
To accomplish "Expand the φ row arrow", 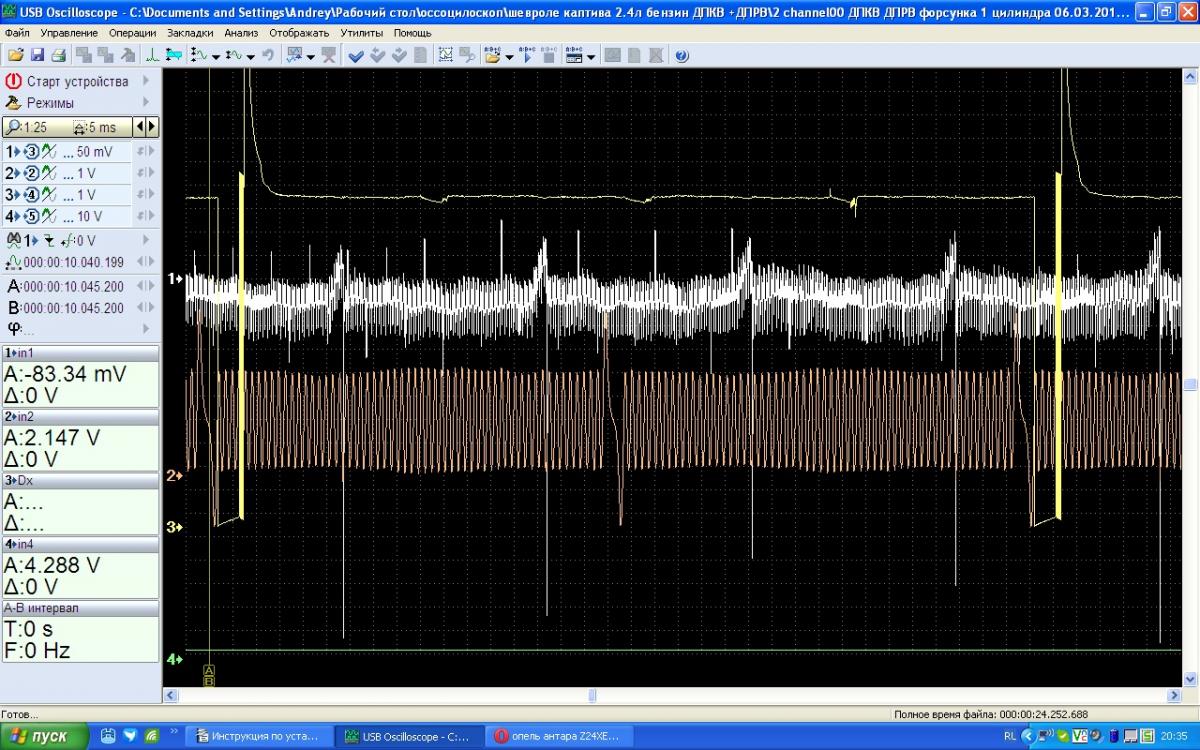I will 146,329.
